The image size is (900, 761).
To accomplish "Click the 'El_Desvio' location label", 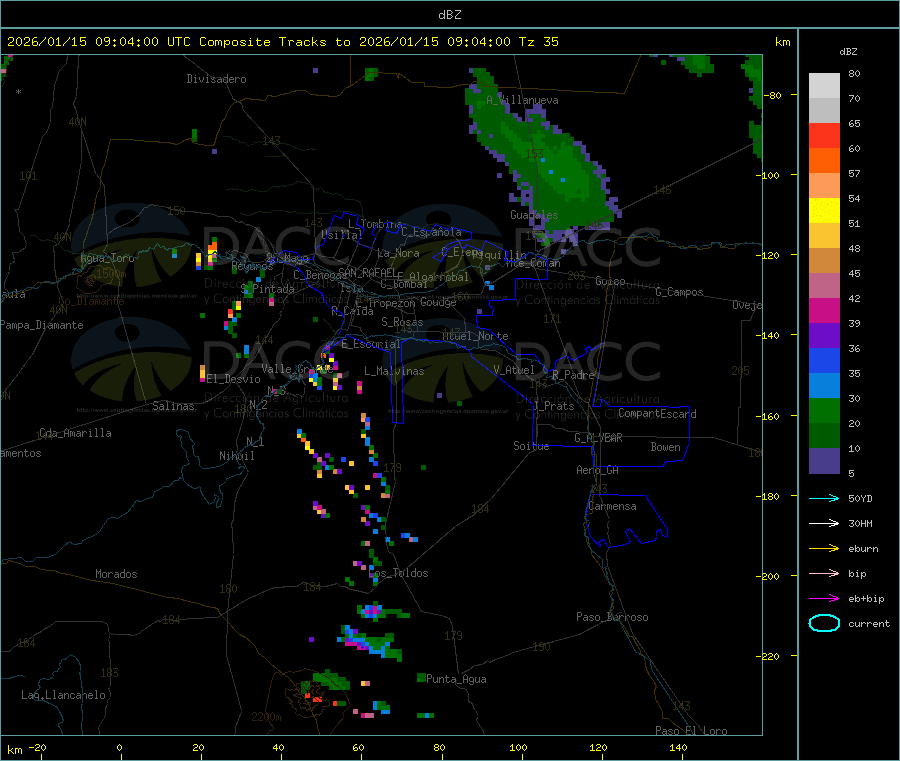I will [234, 379].
